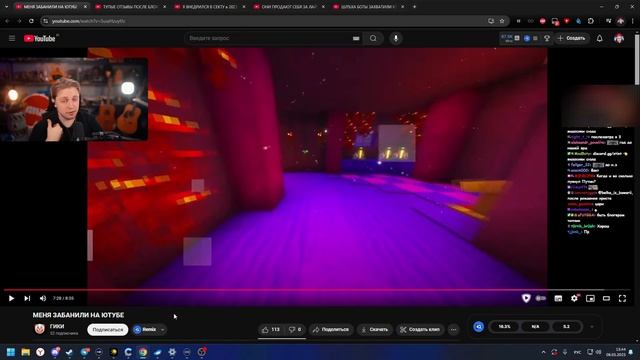Go to the YouTube home logo
This screenshot has height=360, width=640.
pos(40,38)
